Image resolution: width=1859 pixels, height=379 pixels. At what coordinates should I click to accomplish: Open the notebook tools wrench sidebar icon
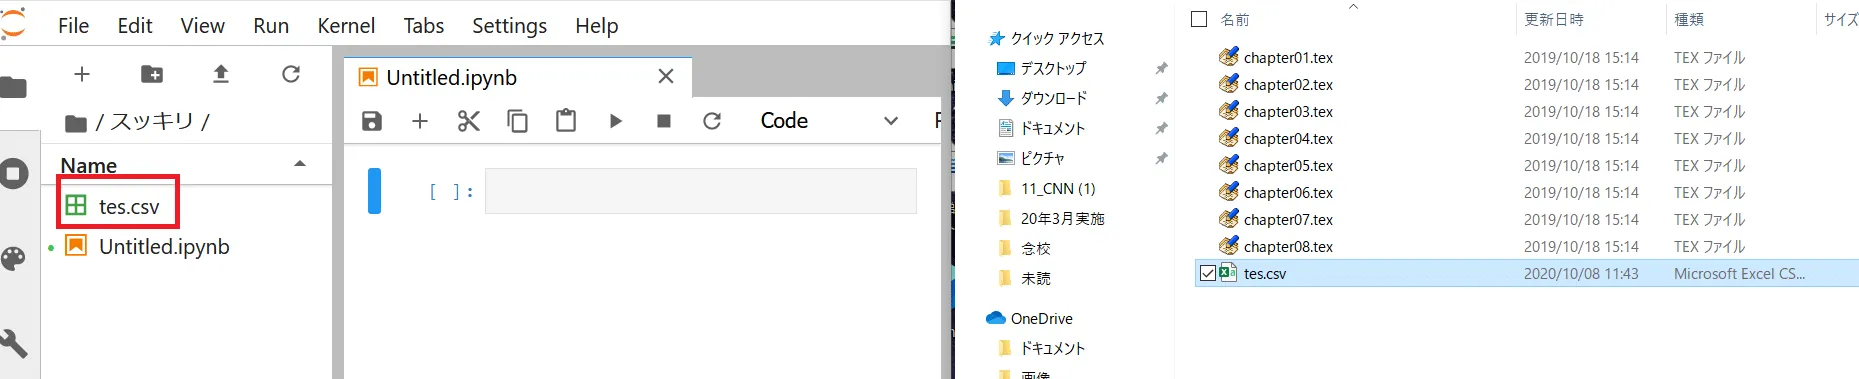tap(13, 344)
